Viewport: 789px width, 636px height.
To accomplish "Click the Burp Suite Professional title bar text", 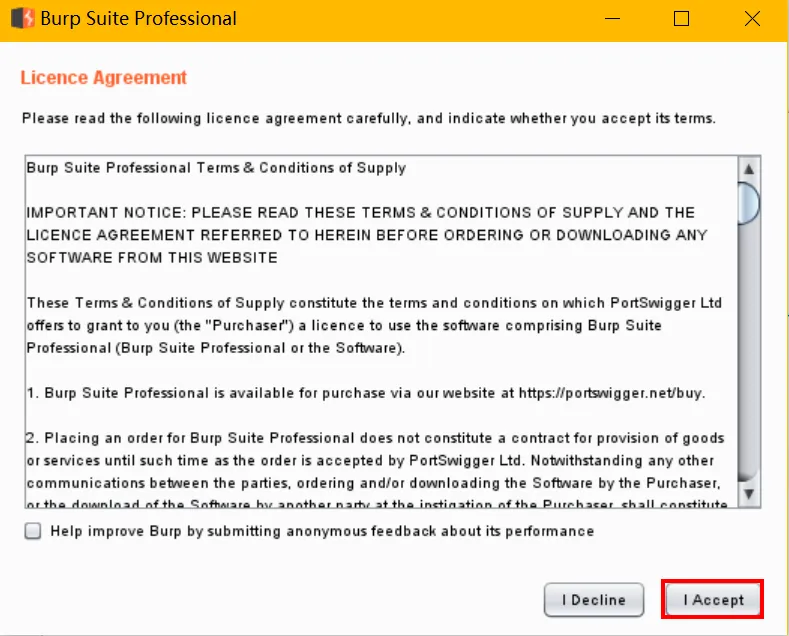I will point(138,19).
